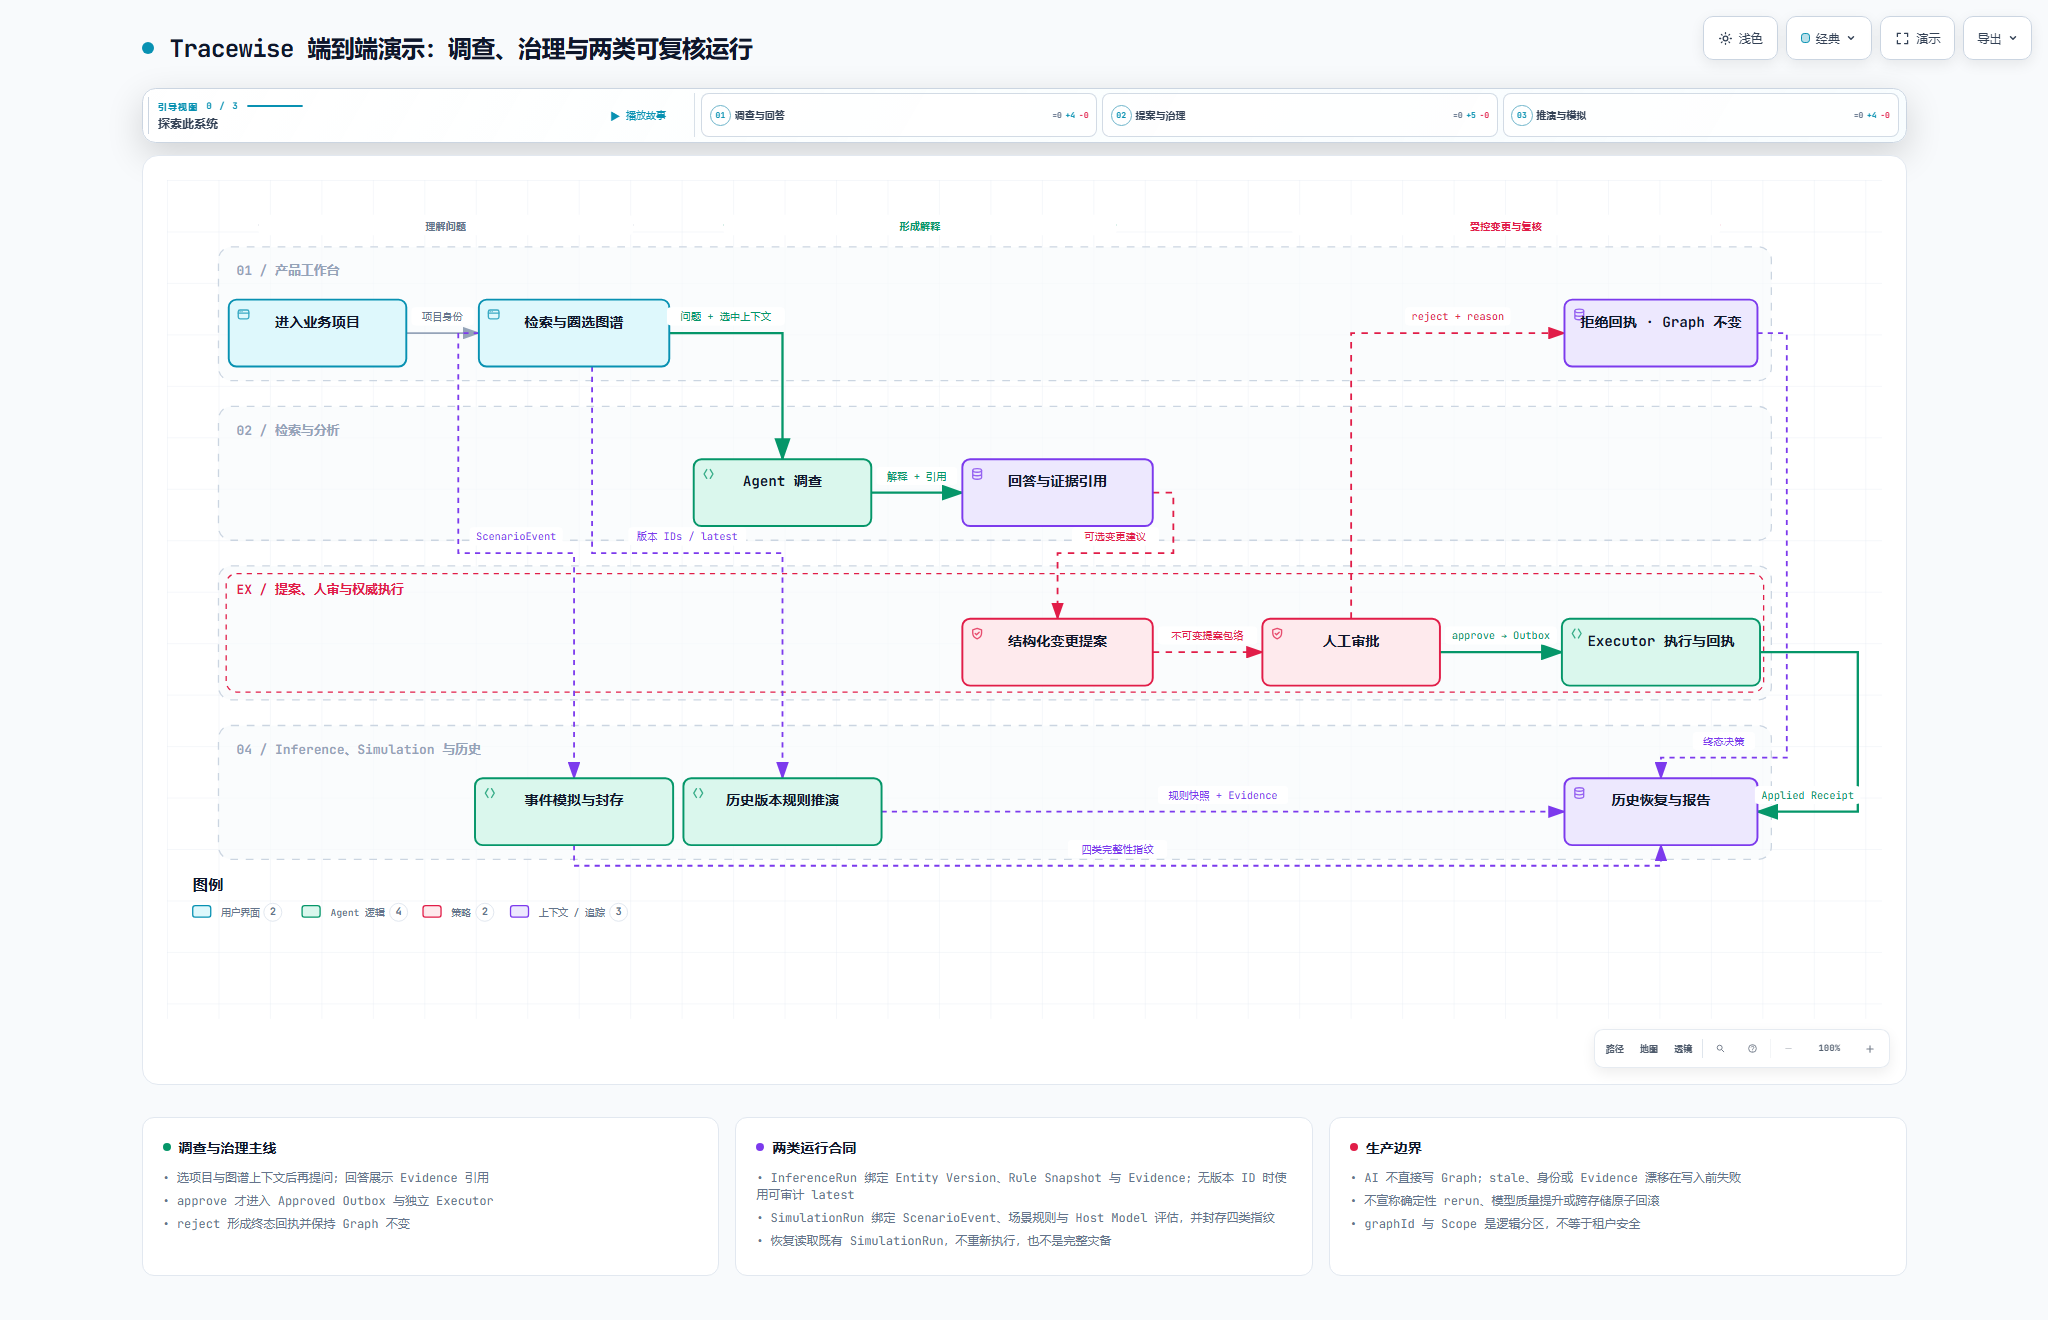Click database icon on 拒绝回执 node

click(x=1579, y=314)
